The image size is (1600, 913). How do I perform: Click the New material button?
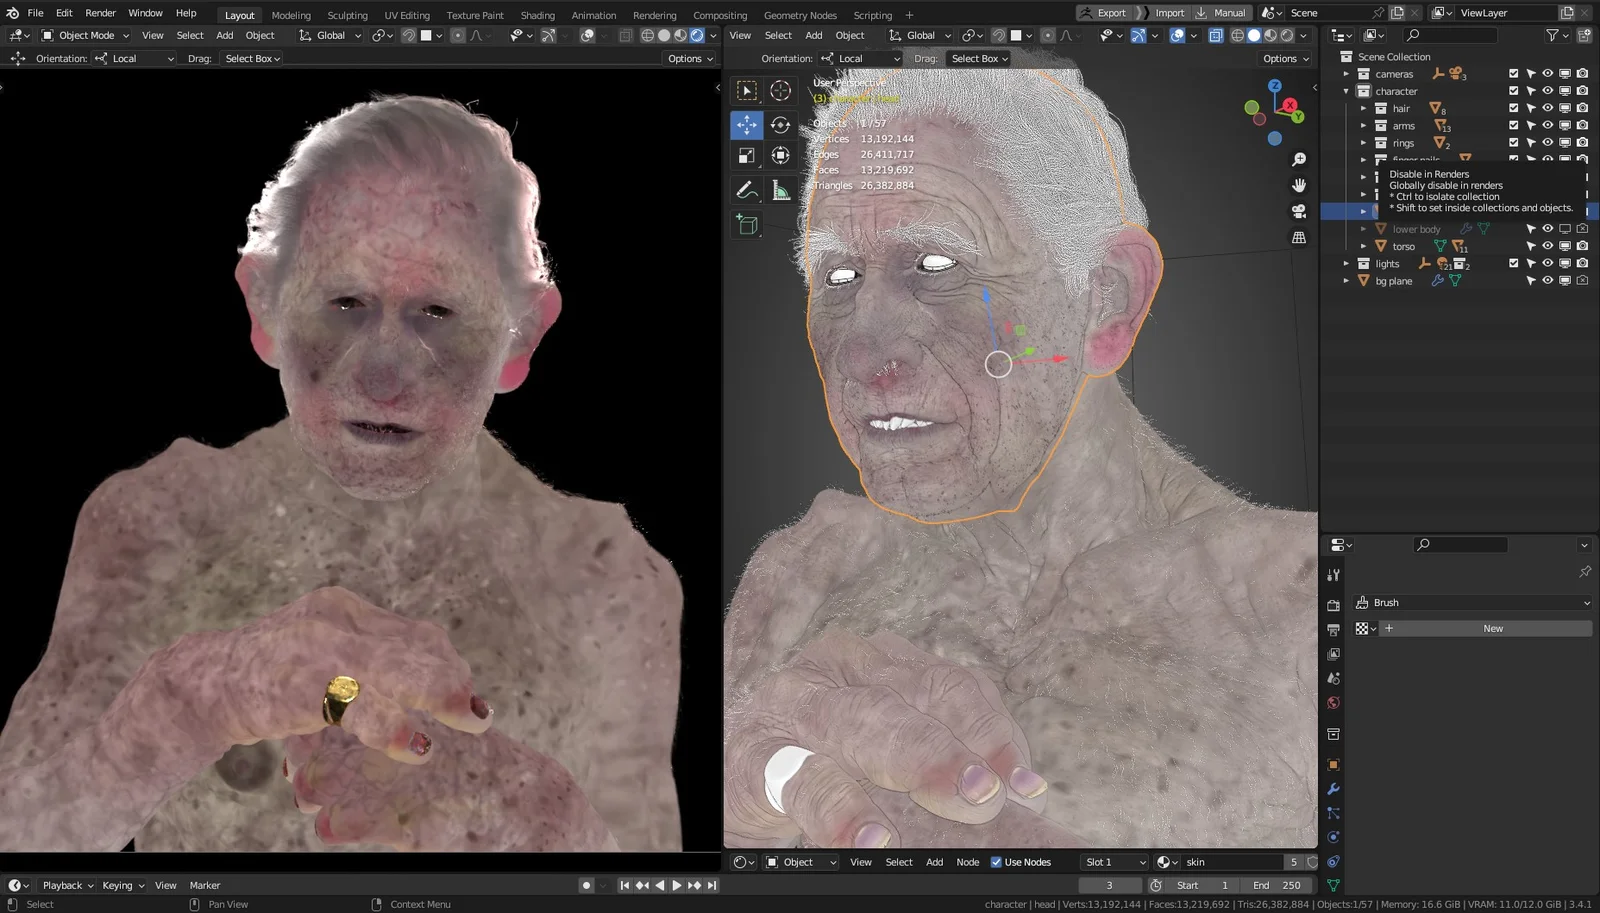(1492, 628)
